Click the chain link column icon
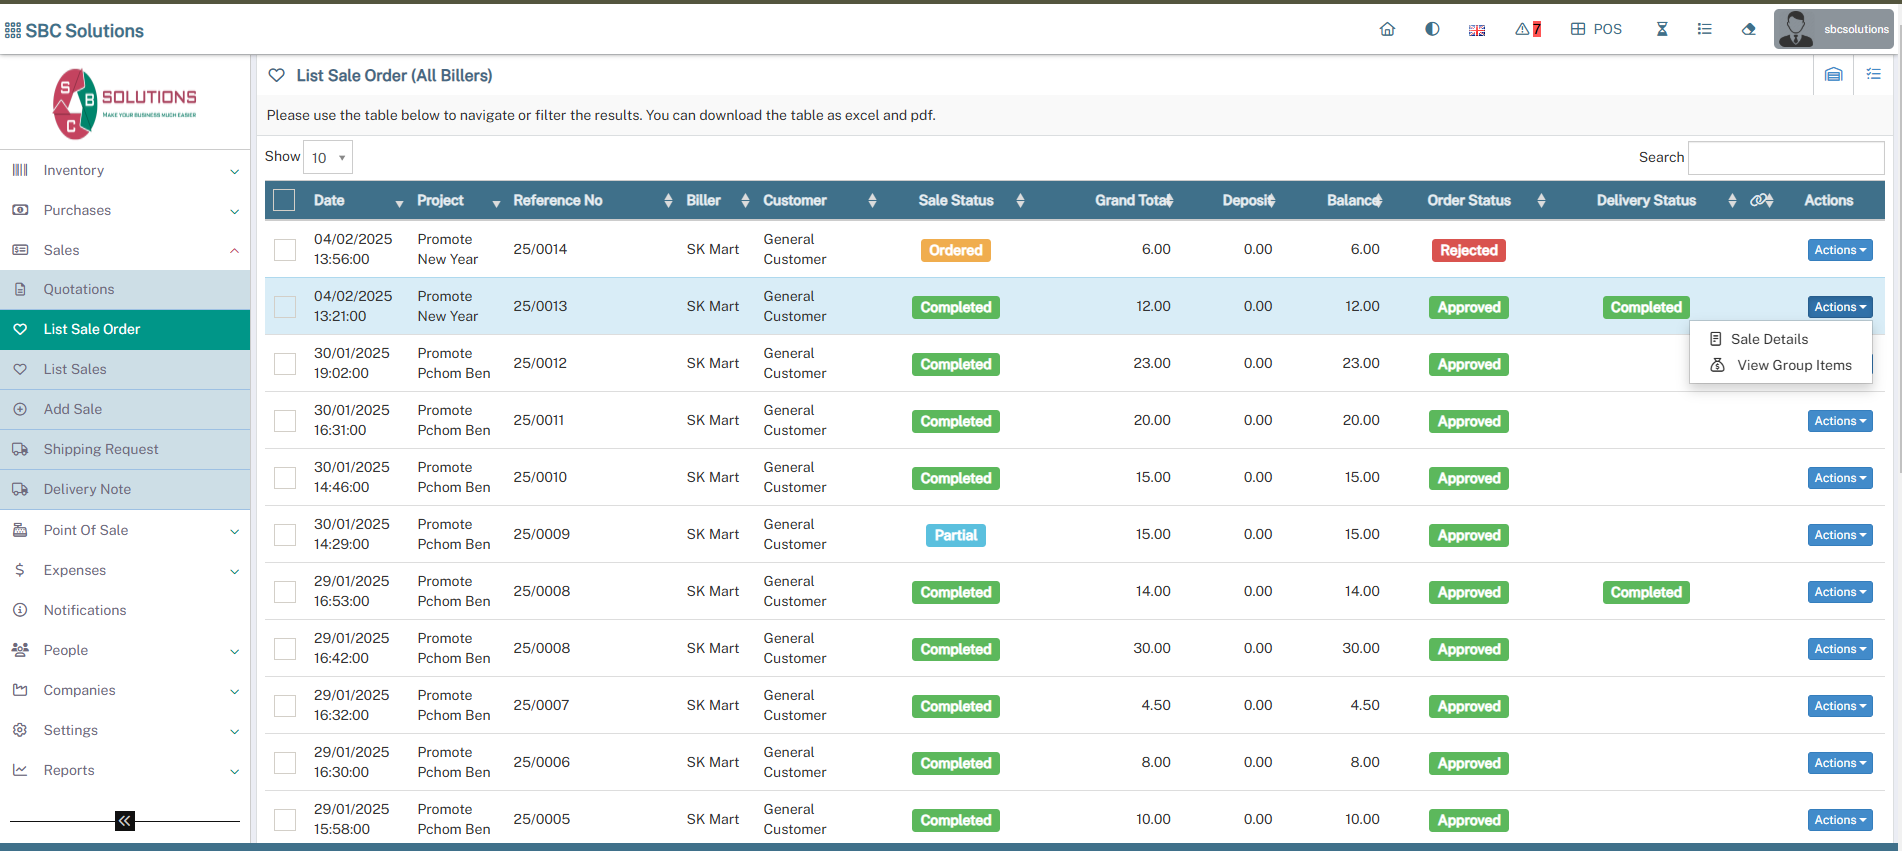This screenshot has height=851, width=1902. 1760,200
